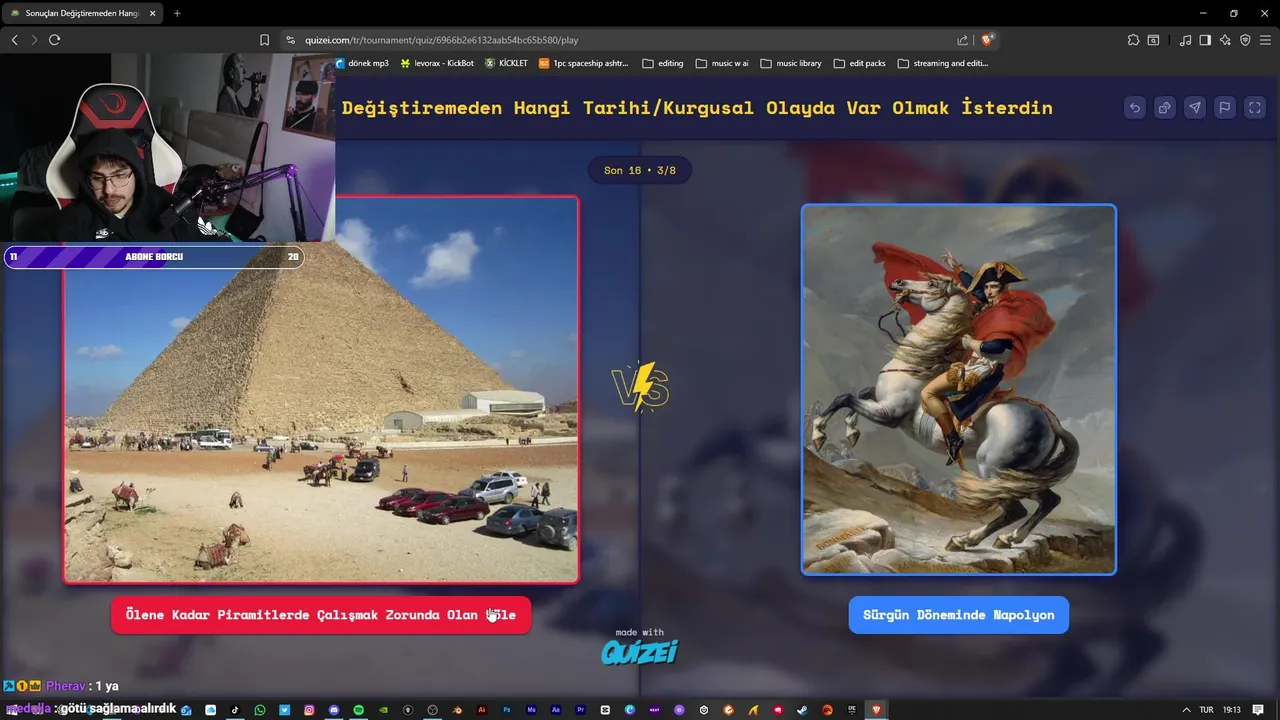Open the tab search window icon

[1153, 40]
